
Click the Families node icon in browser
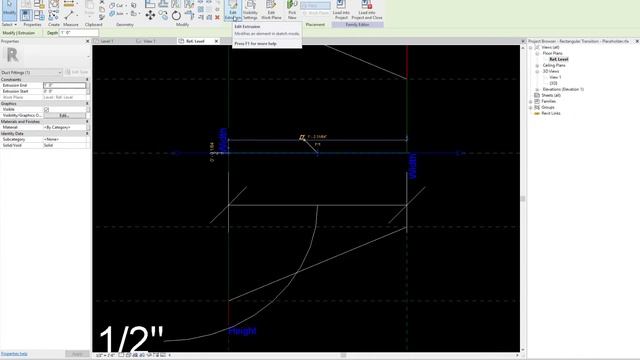coord(537,101)
